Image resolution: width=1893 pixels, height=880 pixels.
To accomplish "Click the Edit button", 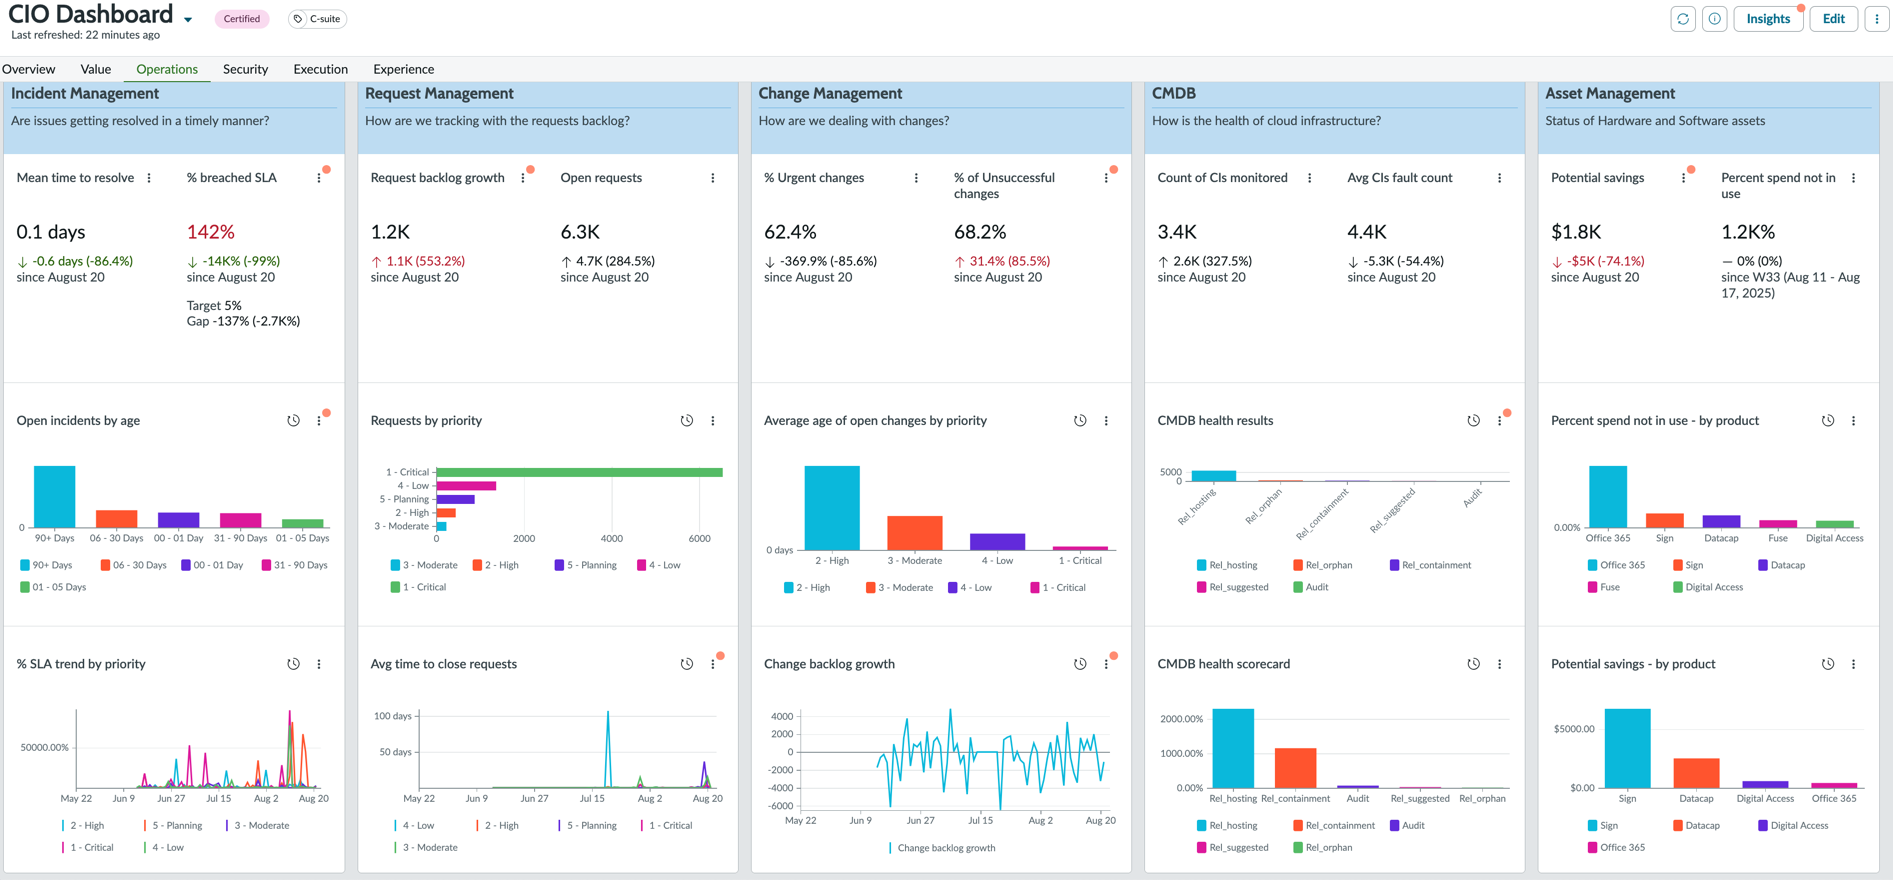I will (1834, 19).
